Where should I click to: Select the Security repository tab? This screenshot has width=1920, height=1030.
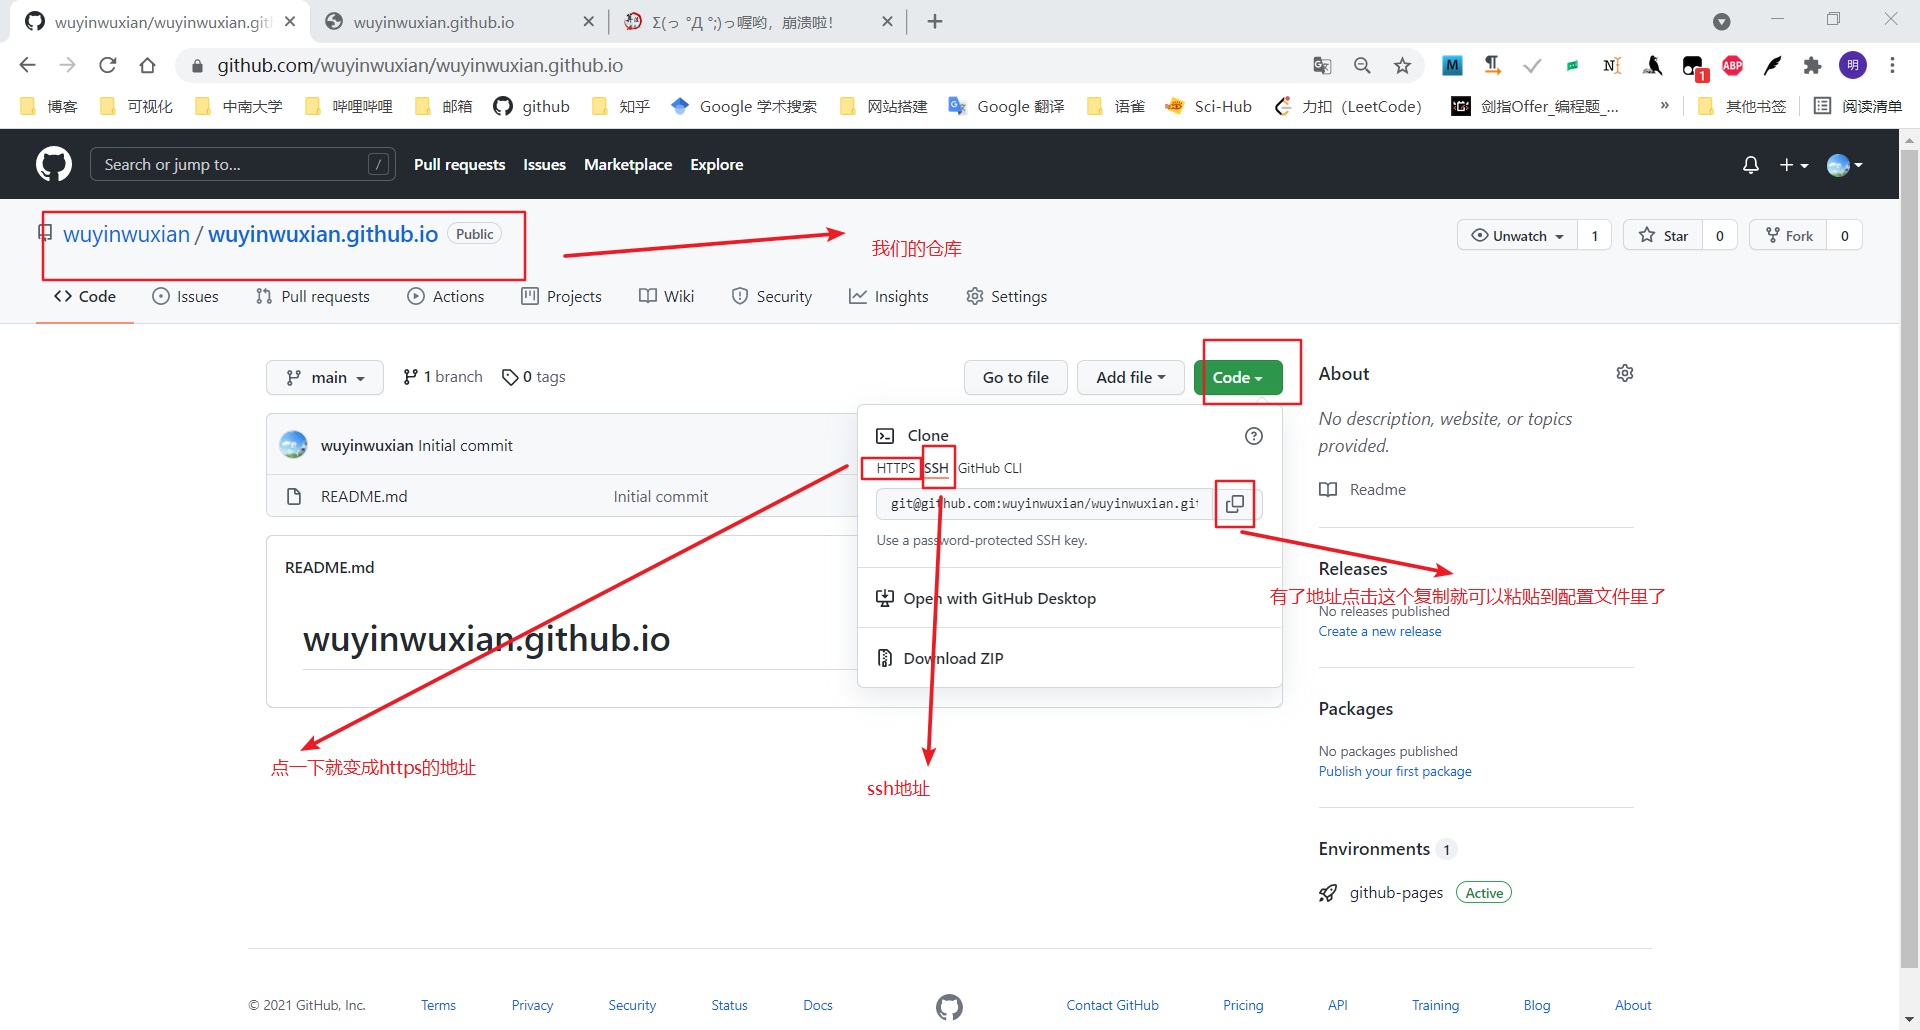[x=772, y=296]
